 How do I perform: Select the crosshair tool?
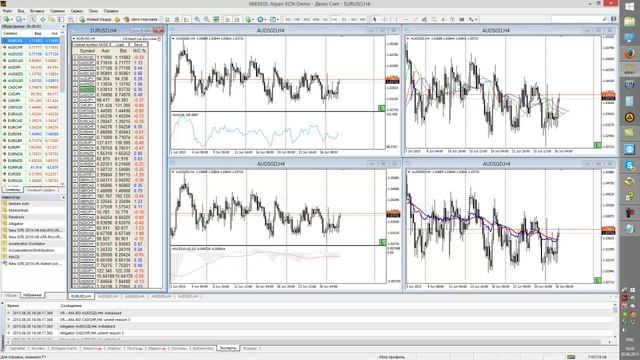tap(384, 19)
